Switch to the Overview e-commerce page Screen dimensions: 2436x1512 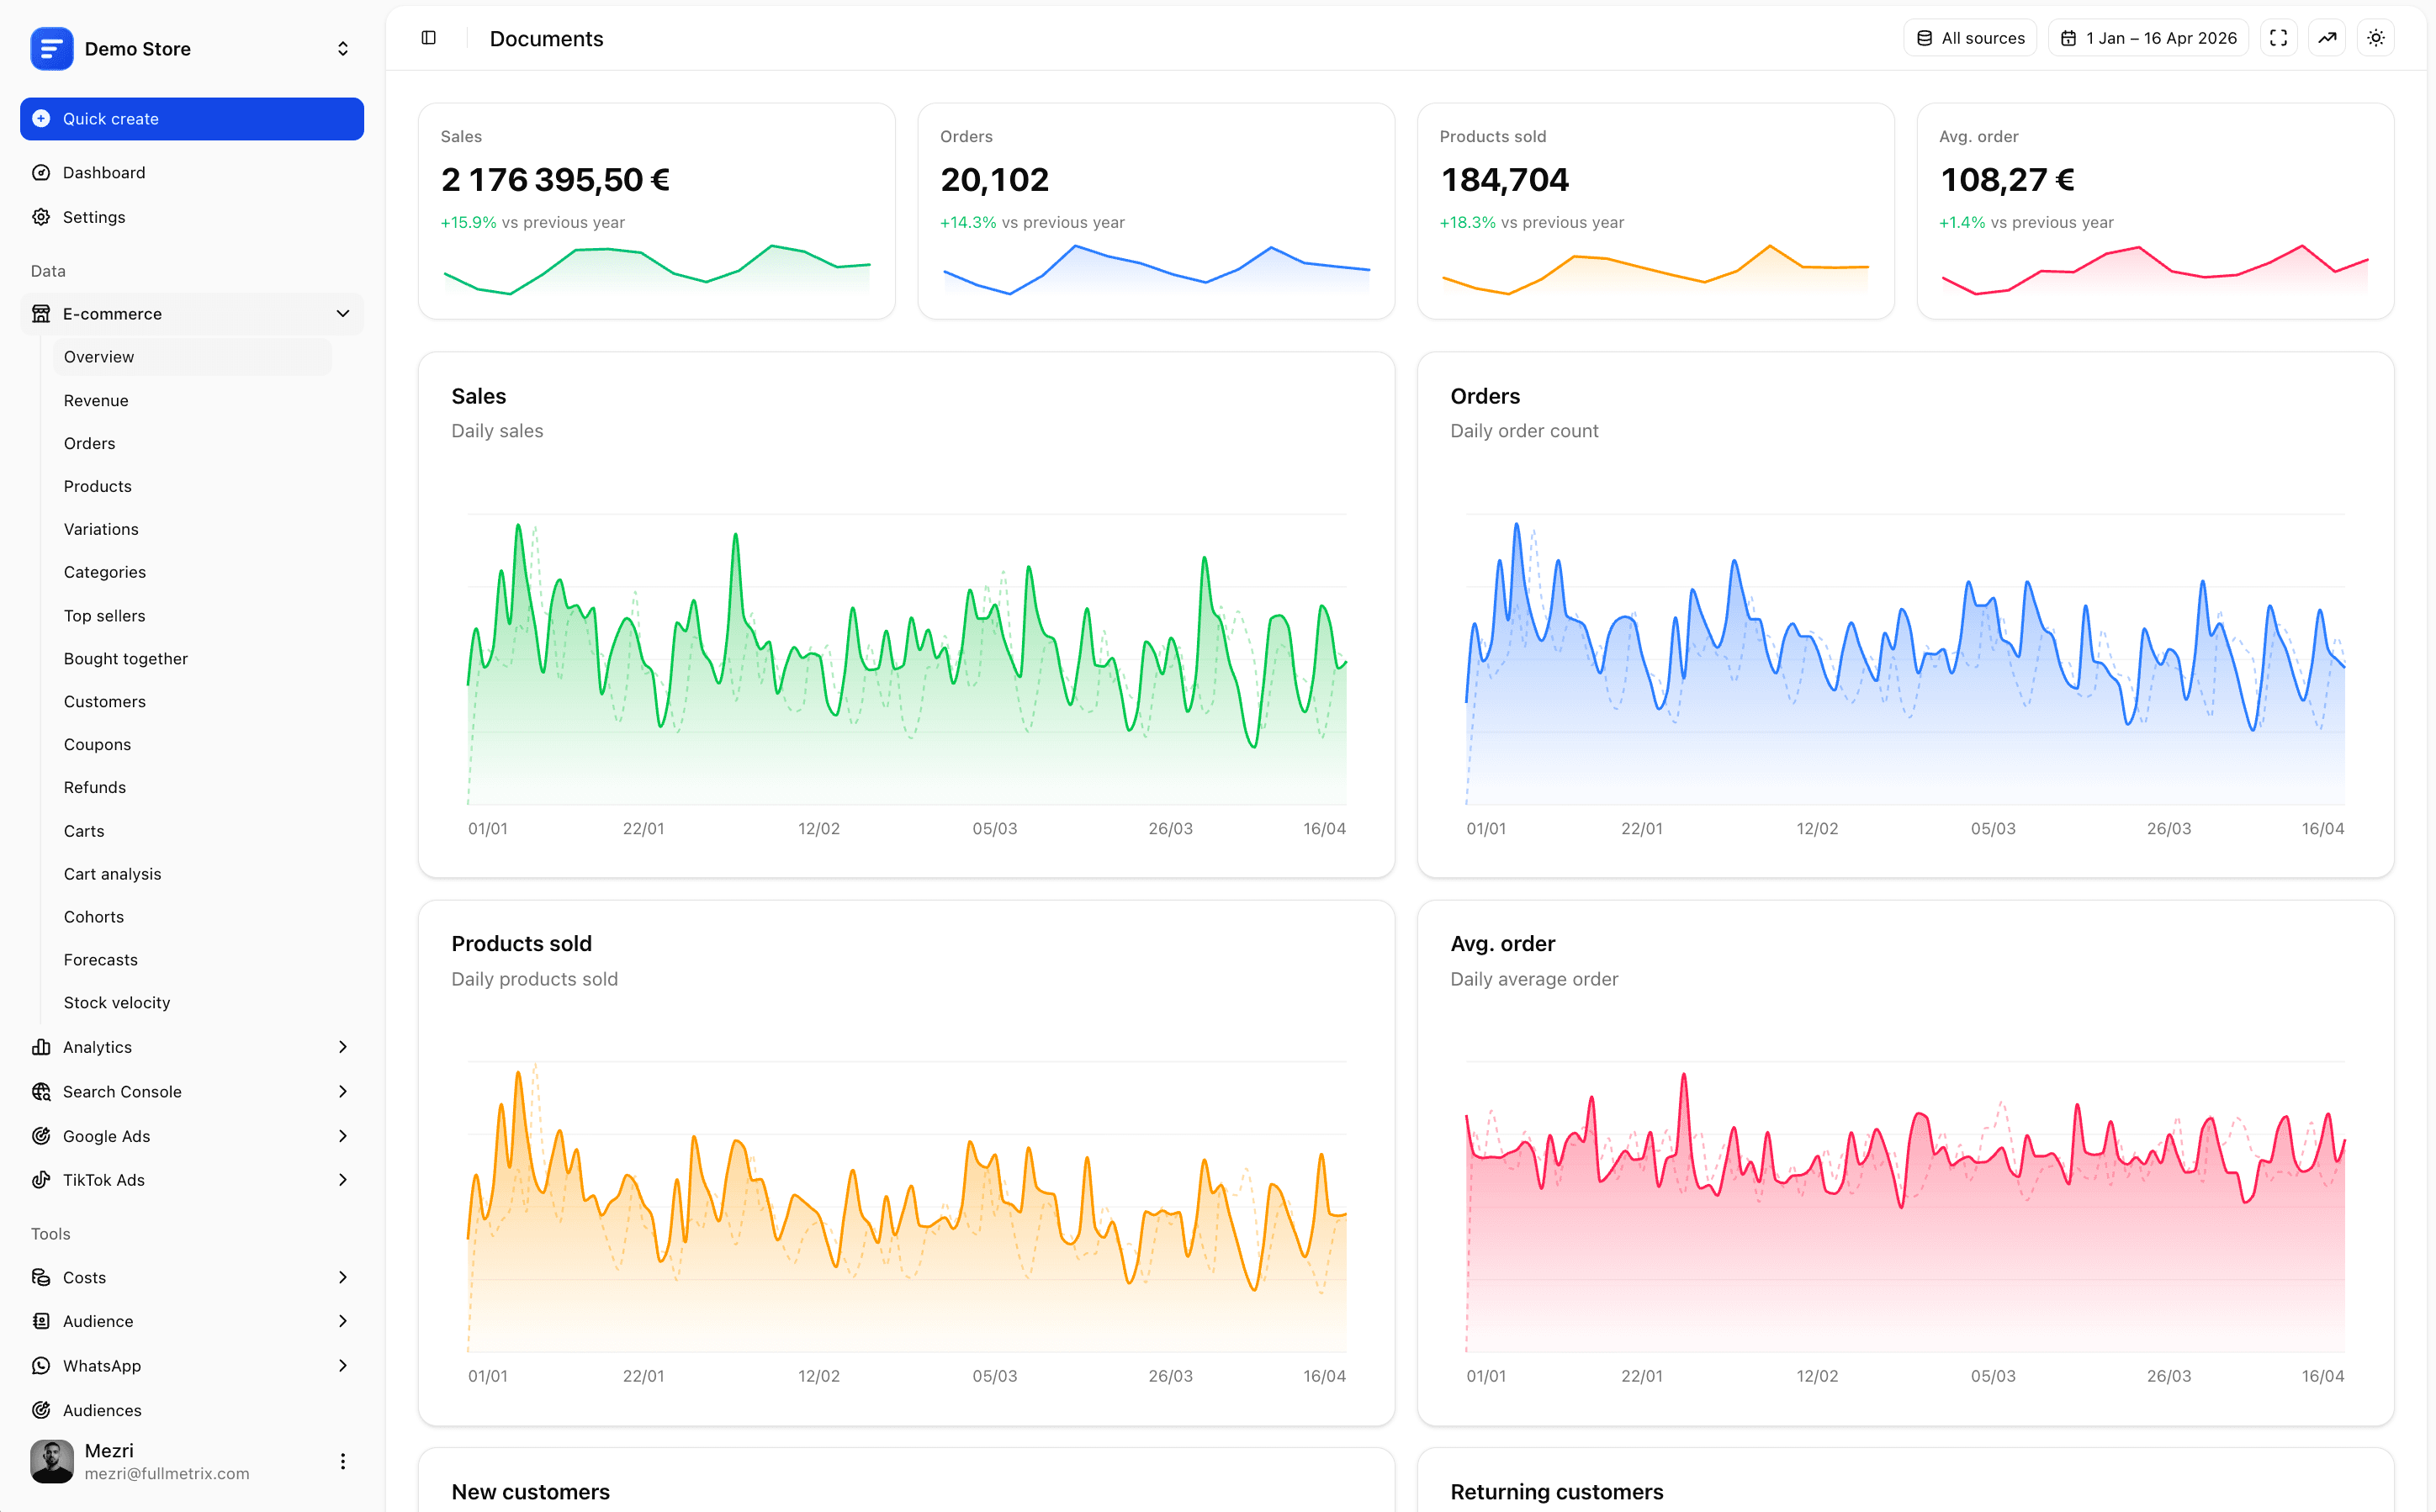pyautogui.click(x=98, y=357)
